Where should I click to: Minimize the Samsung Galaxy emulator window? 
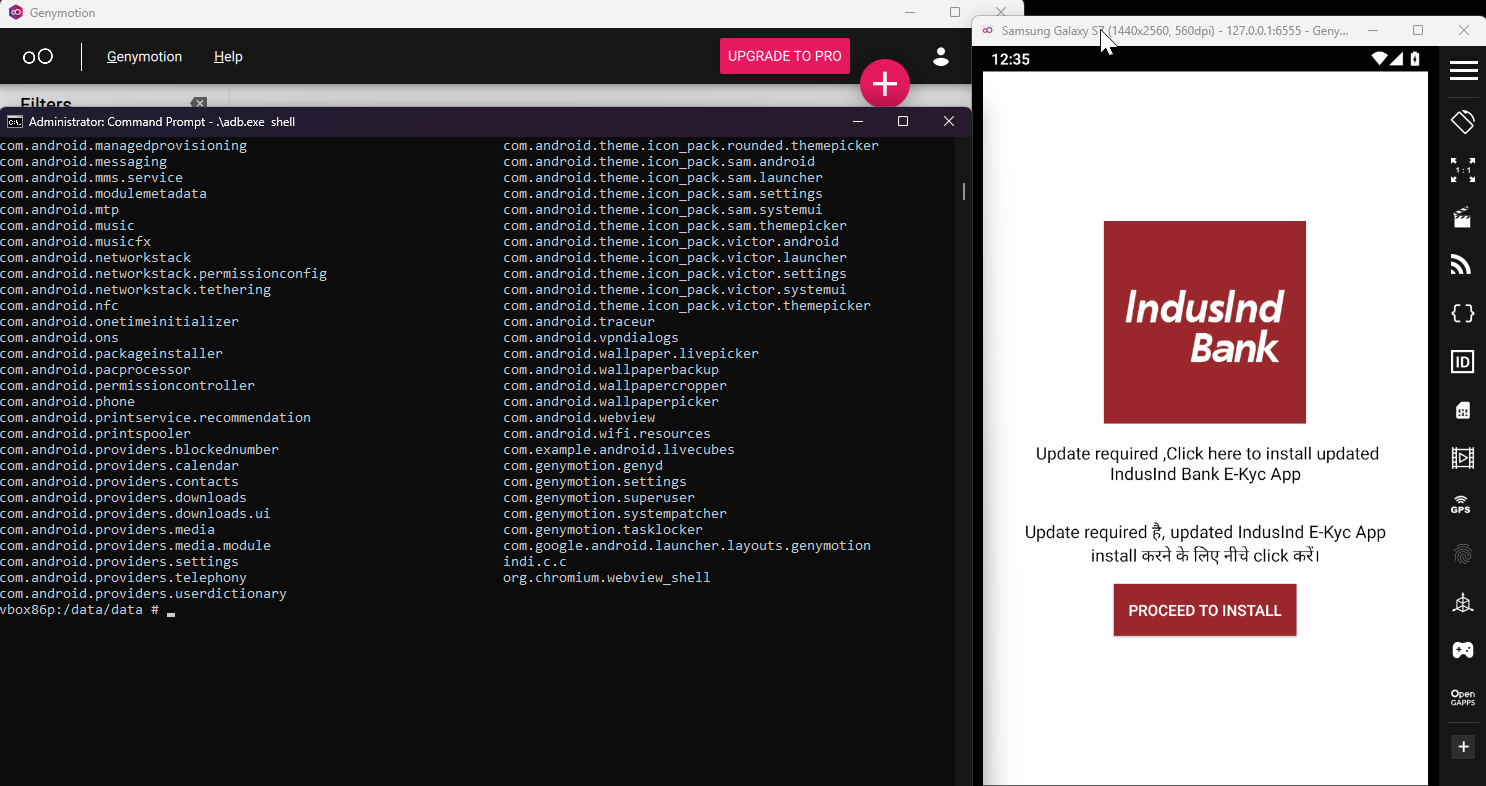(1372, 31)
